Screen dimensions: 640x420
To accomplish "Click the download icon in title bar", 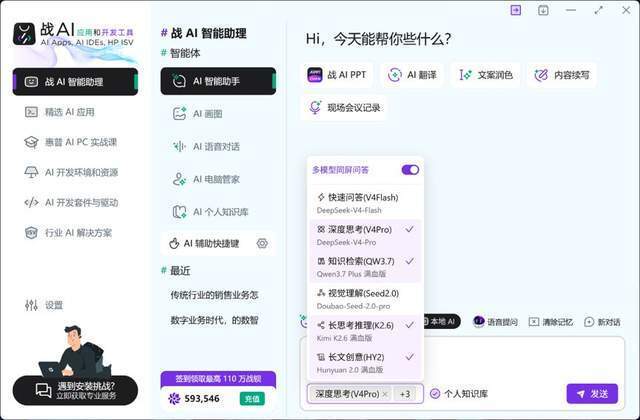I will pyautogui.click(x=543, y=10).
